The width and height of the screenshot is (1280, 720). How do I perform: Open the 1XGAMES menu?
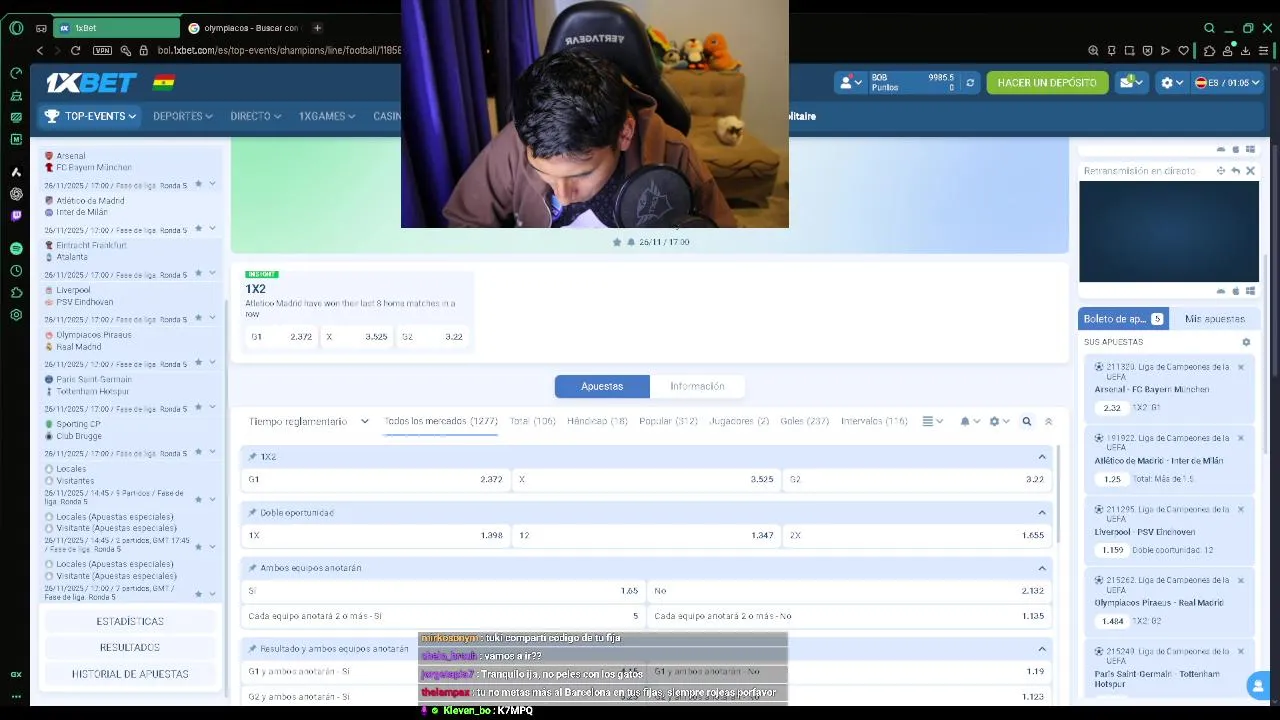[327, 116]
